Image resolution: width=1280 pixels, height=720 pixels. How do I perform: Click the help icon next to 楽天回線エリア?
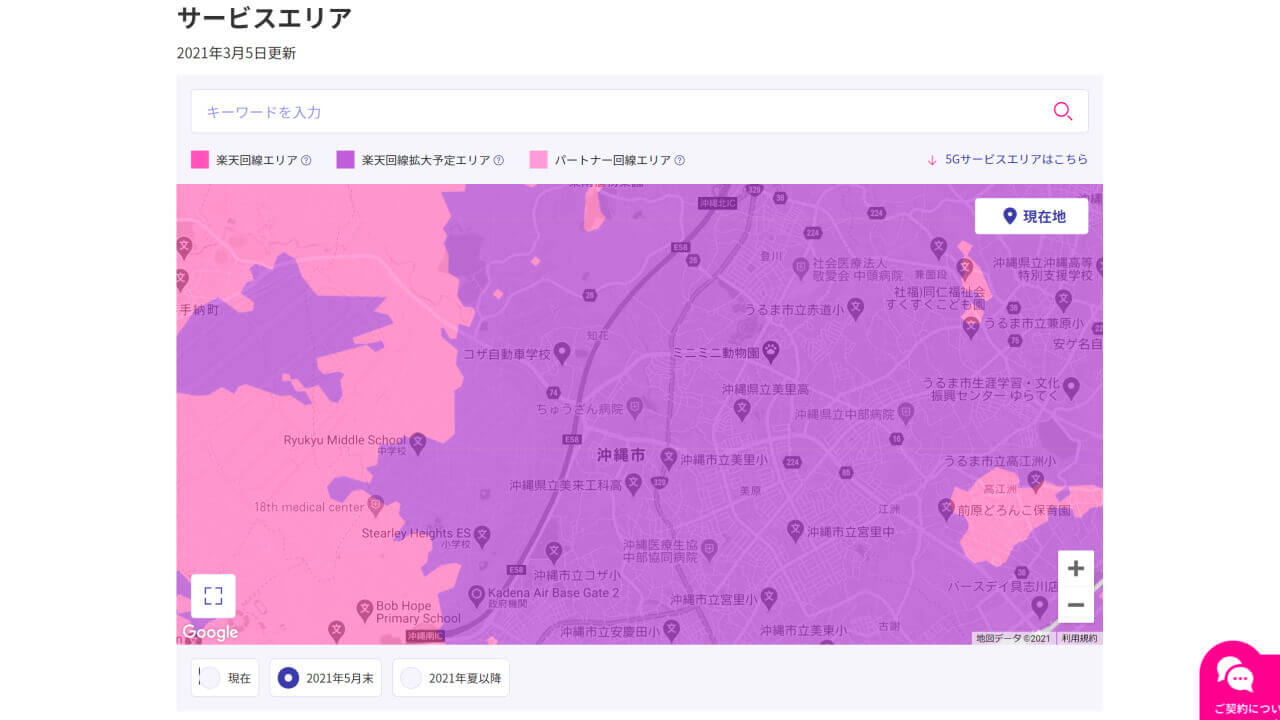click(305, 159)
